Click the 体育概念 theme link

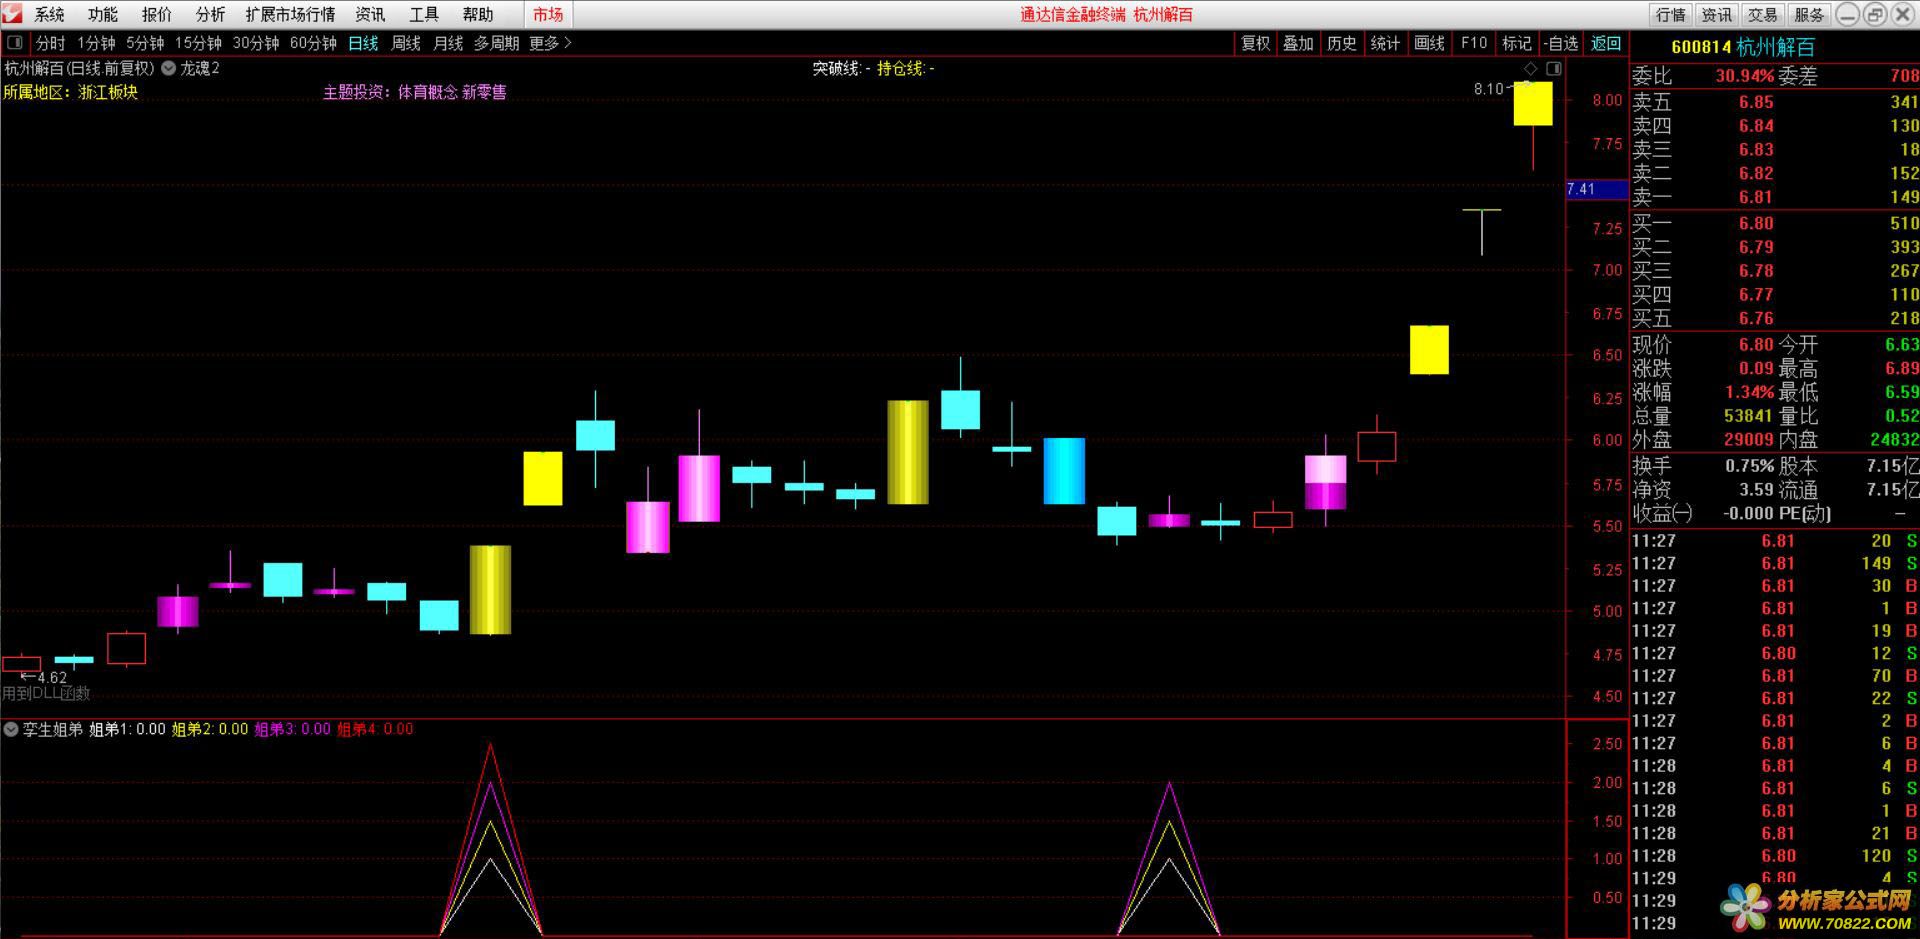428,92
